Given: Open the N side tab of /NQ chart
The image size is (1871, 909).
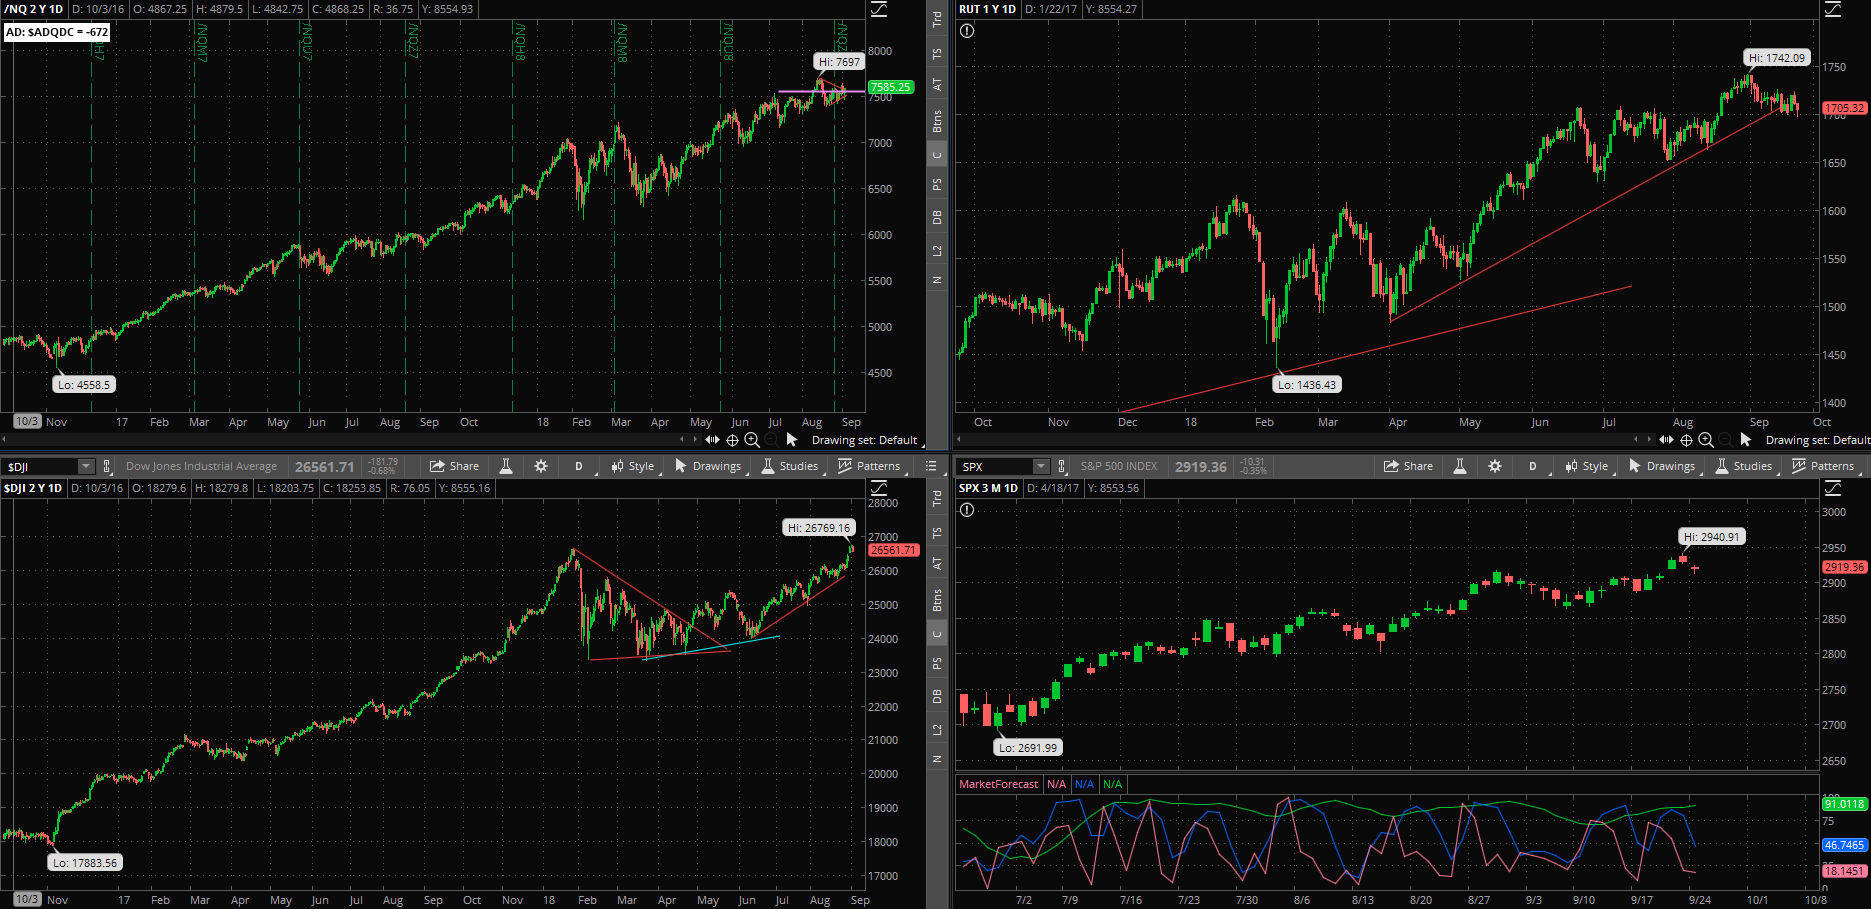Looking at the screenshot, I should tap(937, 280).
